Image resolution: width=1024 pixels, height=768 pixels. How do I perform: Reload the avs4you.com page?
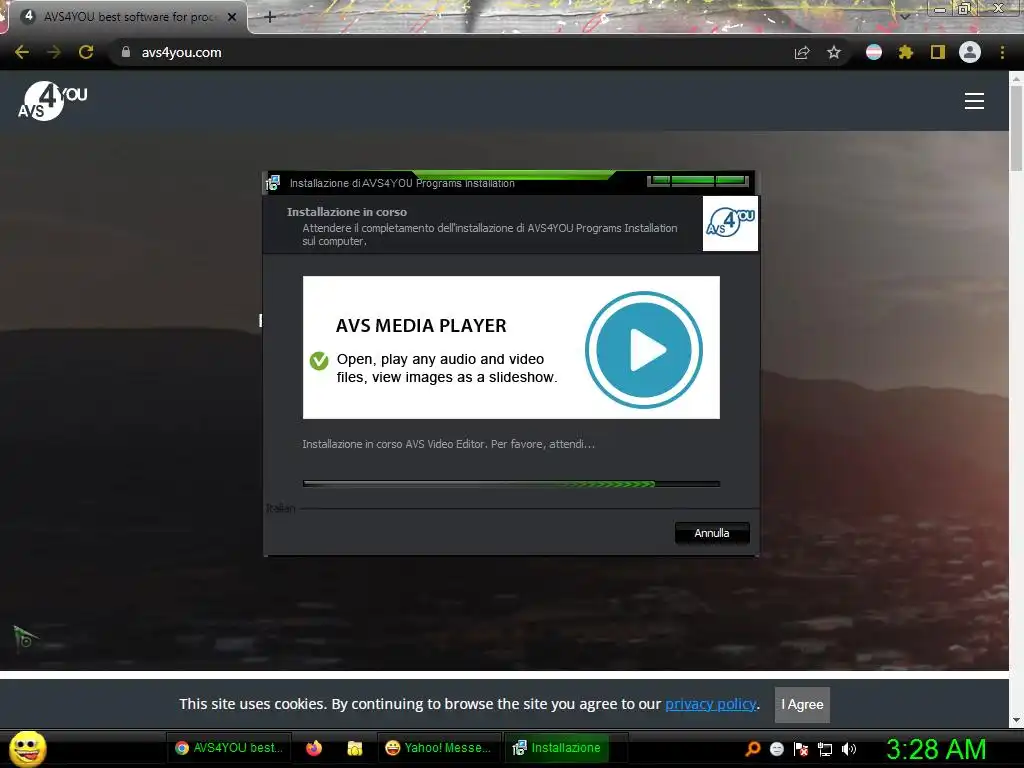pos(86,52)
